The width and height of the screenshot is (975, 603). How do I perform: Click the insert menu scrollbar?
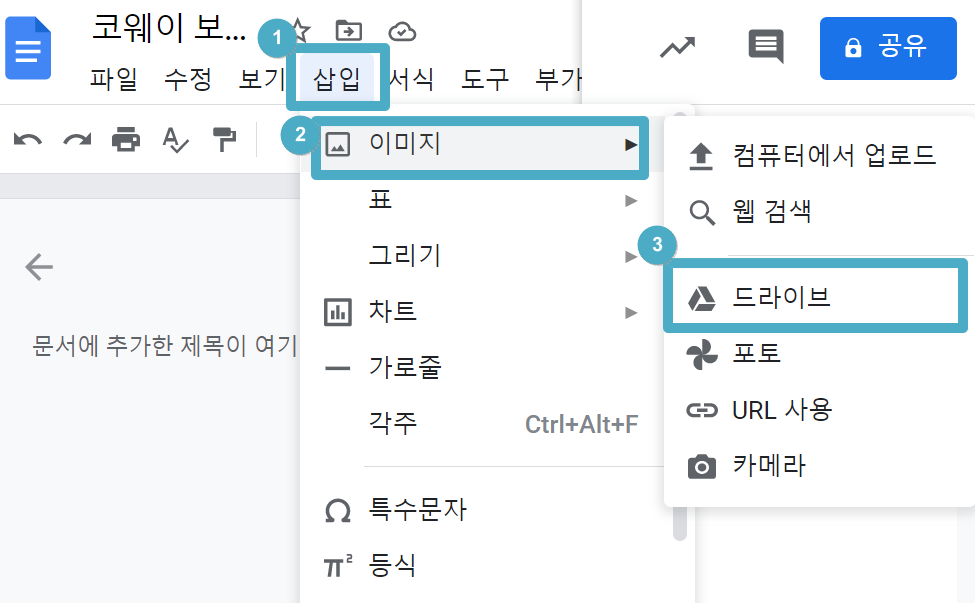(x=680, y=523)
